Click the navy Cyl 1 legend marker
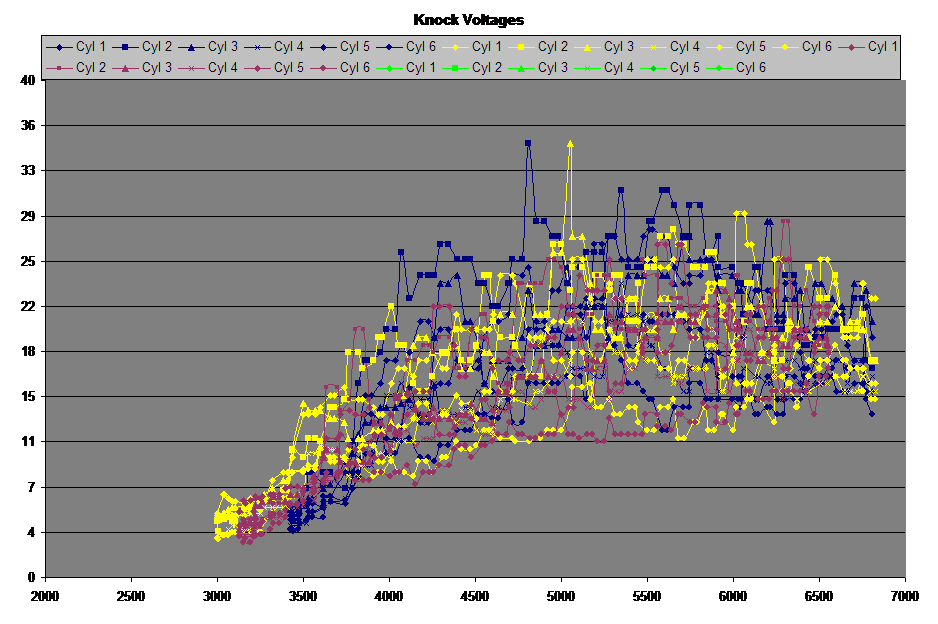The height and width of the screenshot is (624, 938). (x=60, y=46)
